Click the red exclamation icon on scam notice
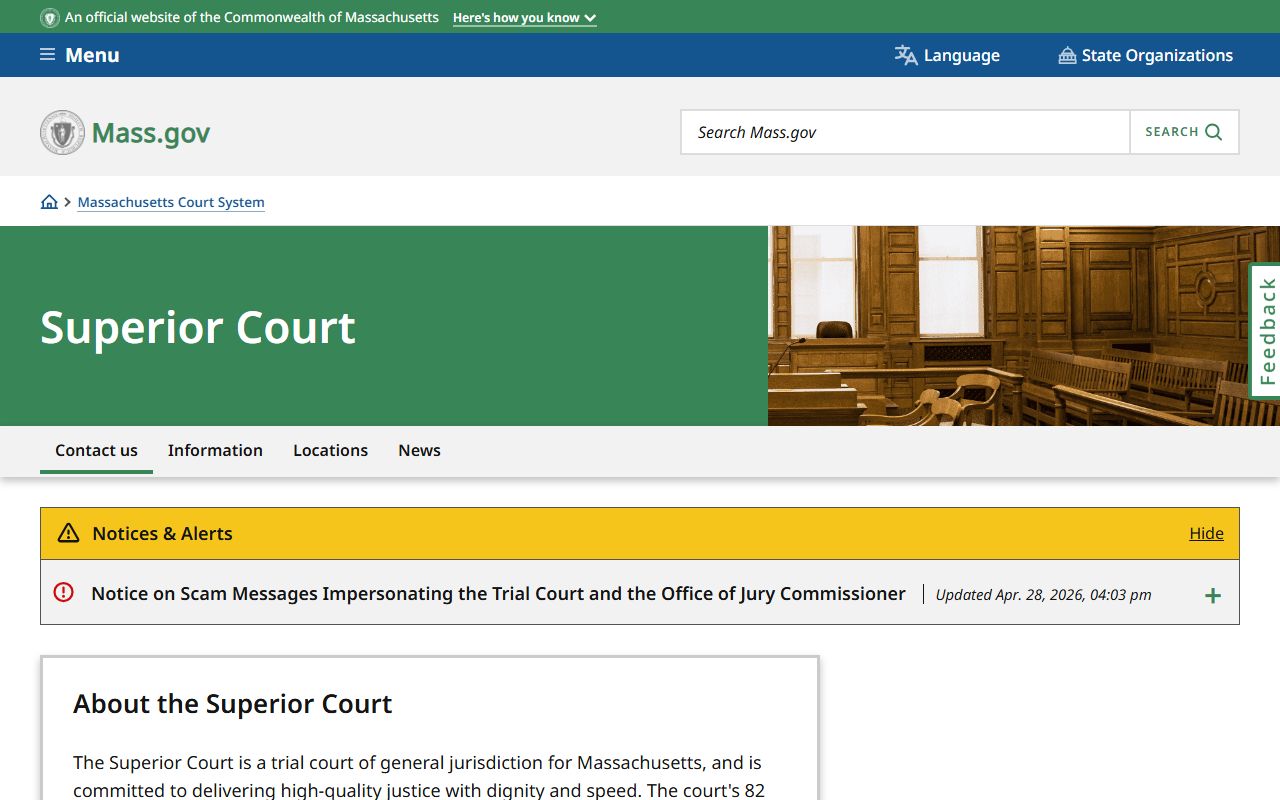The height and width of the screenshot is (800, 1280). 63,592
